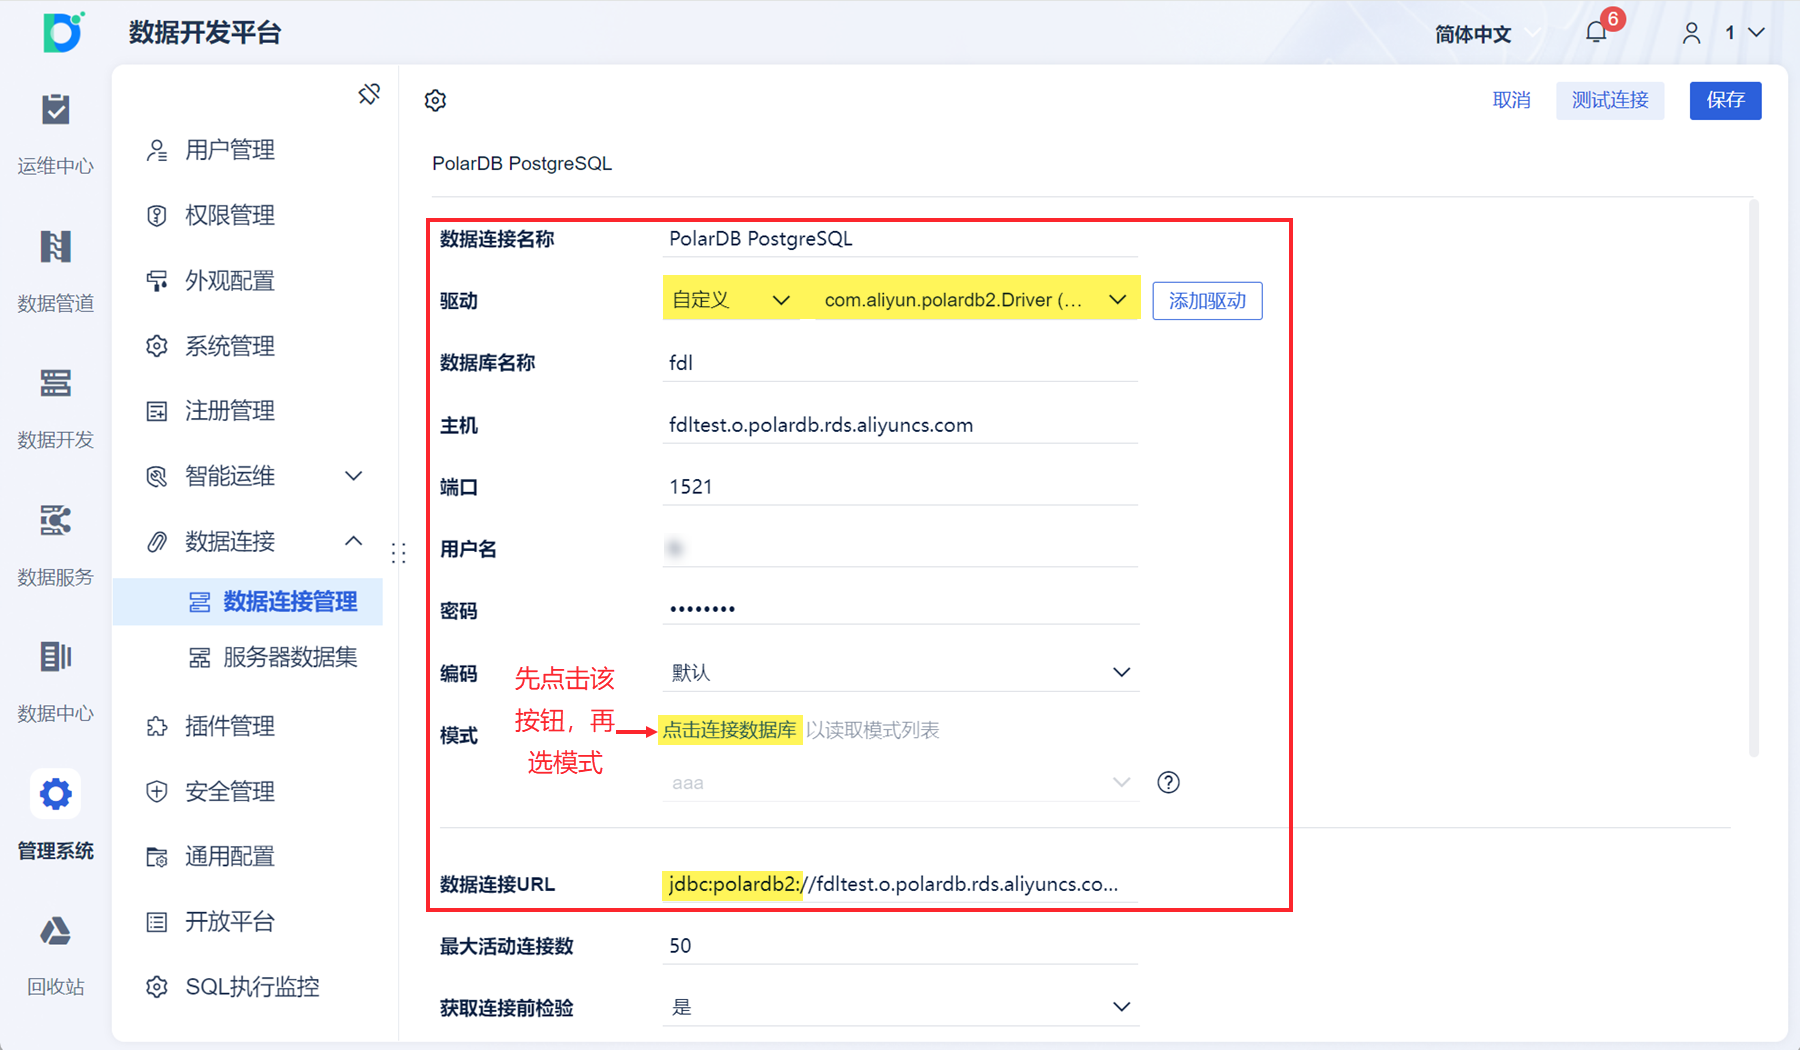Click the 插件管理 puzzle icon

157,726
